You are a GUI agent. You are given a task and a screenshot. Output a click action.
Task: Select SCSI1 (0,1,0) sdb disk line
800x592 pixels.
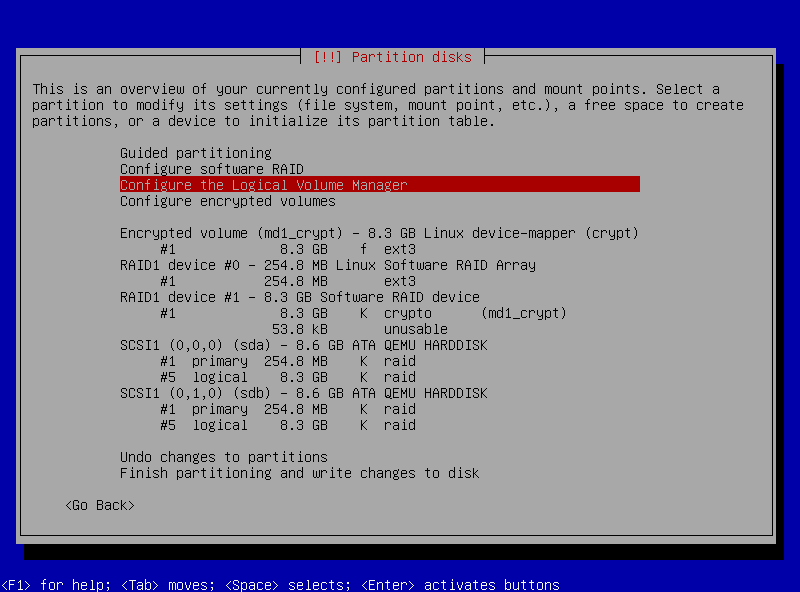[304, 393]
